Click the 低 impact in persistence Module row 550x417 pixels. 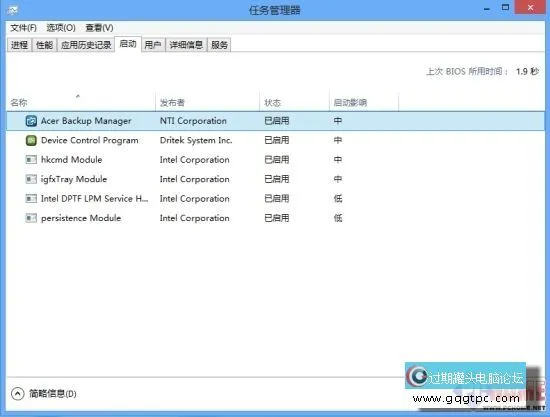pyautogui.click(x=338, y=218)
